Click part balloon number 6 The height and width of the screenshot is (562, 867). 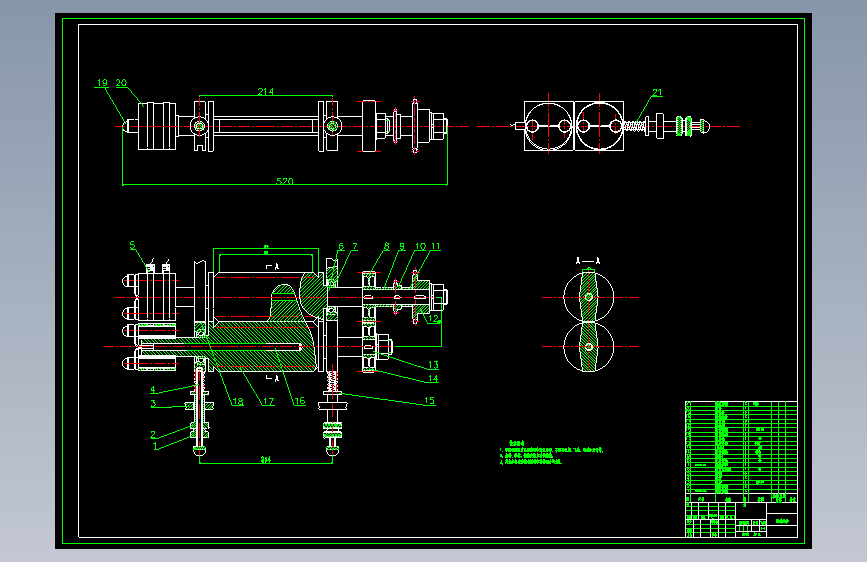(341, 246)
